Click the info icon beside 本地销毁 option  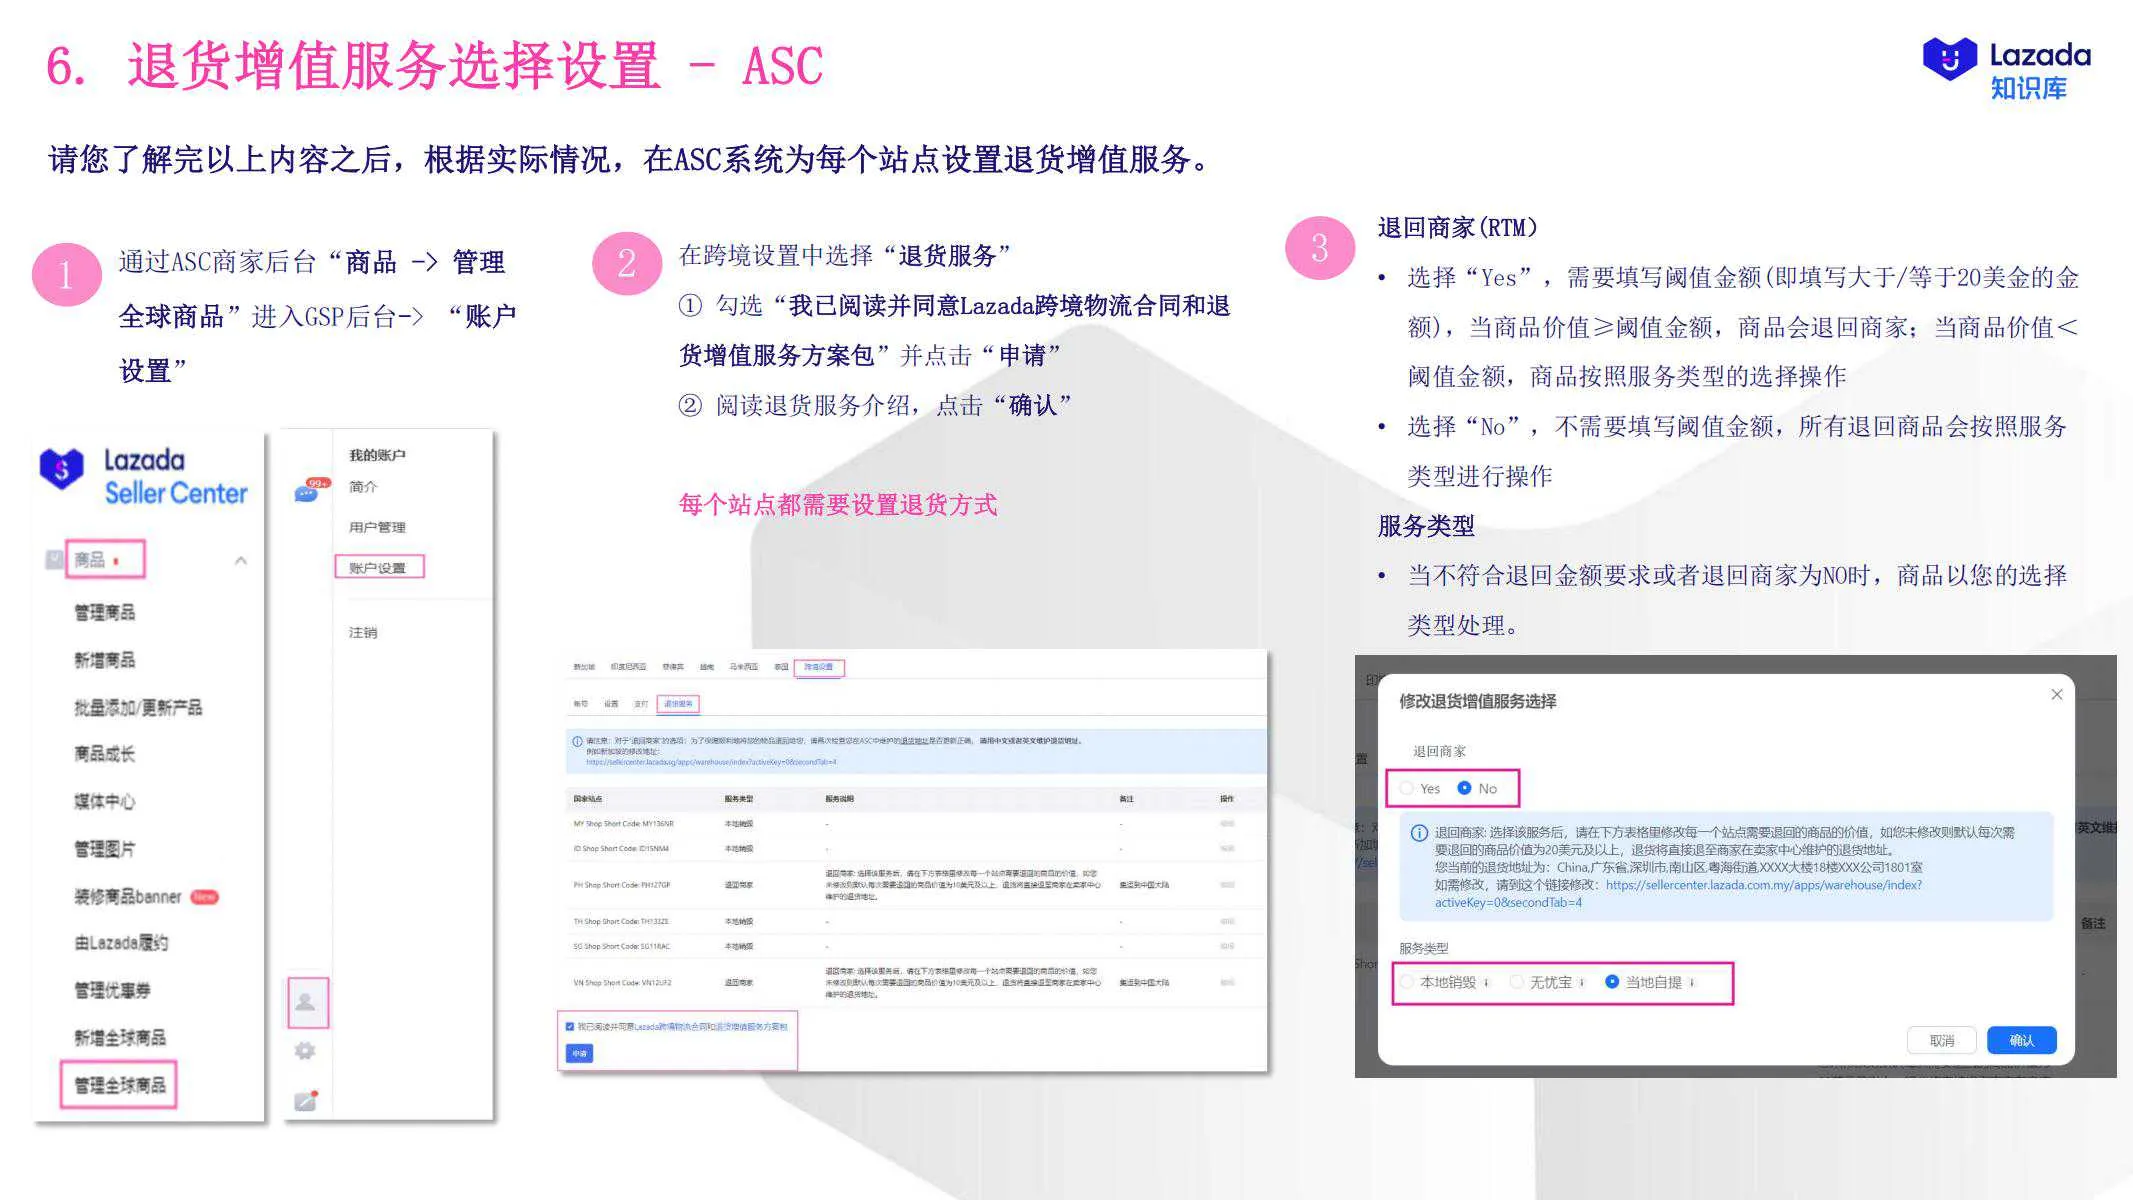pos(1487,983)
